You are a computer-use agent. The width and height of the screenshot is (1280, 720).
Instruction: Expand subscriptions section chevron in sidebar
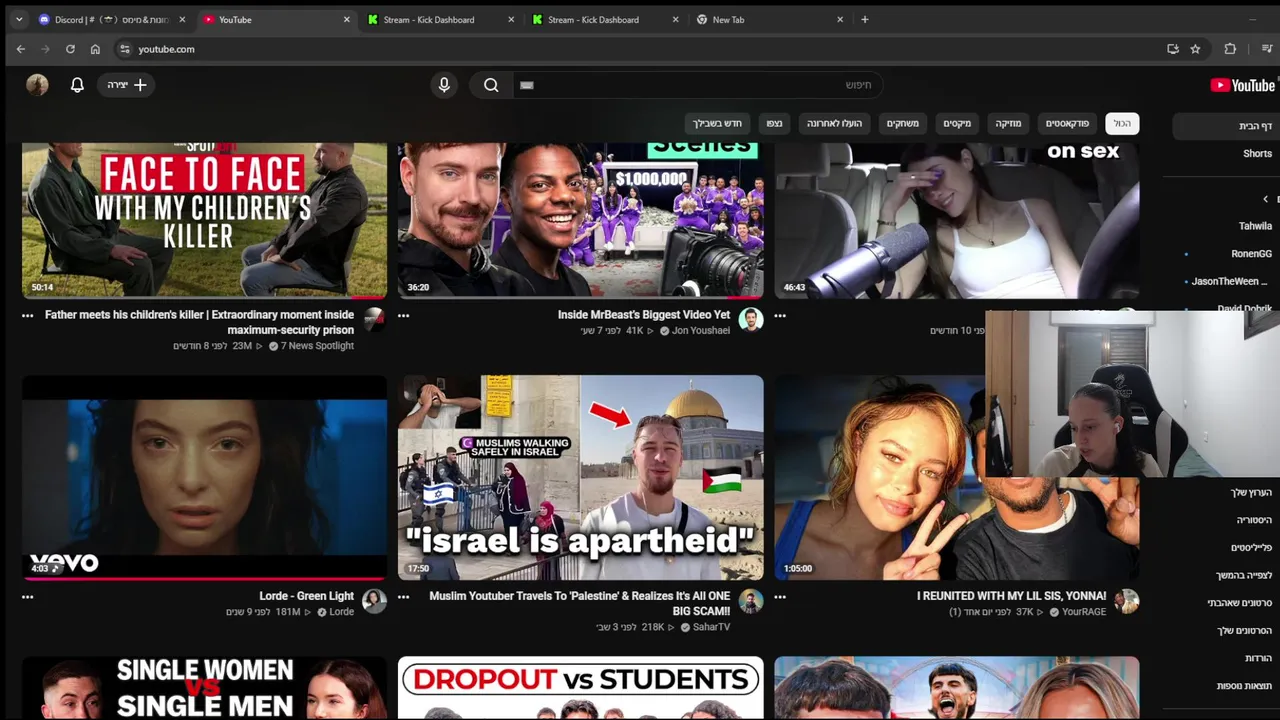pyautogui.click(x=1265, y=199)
